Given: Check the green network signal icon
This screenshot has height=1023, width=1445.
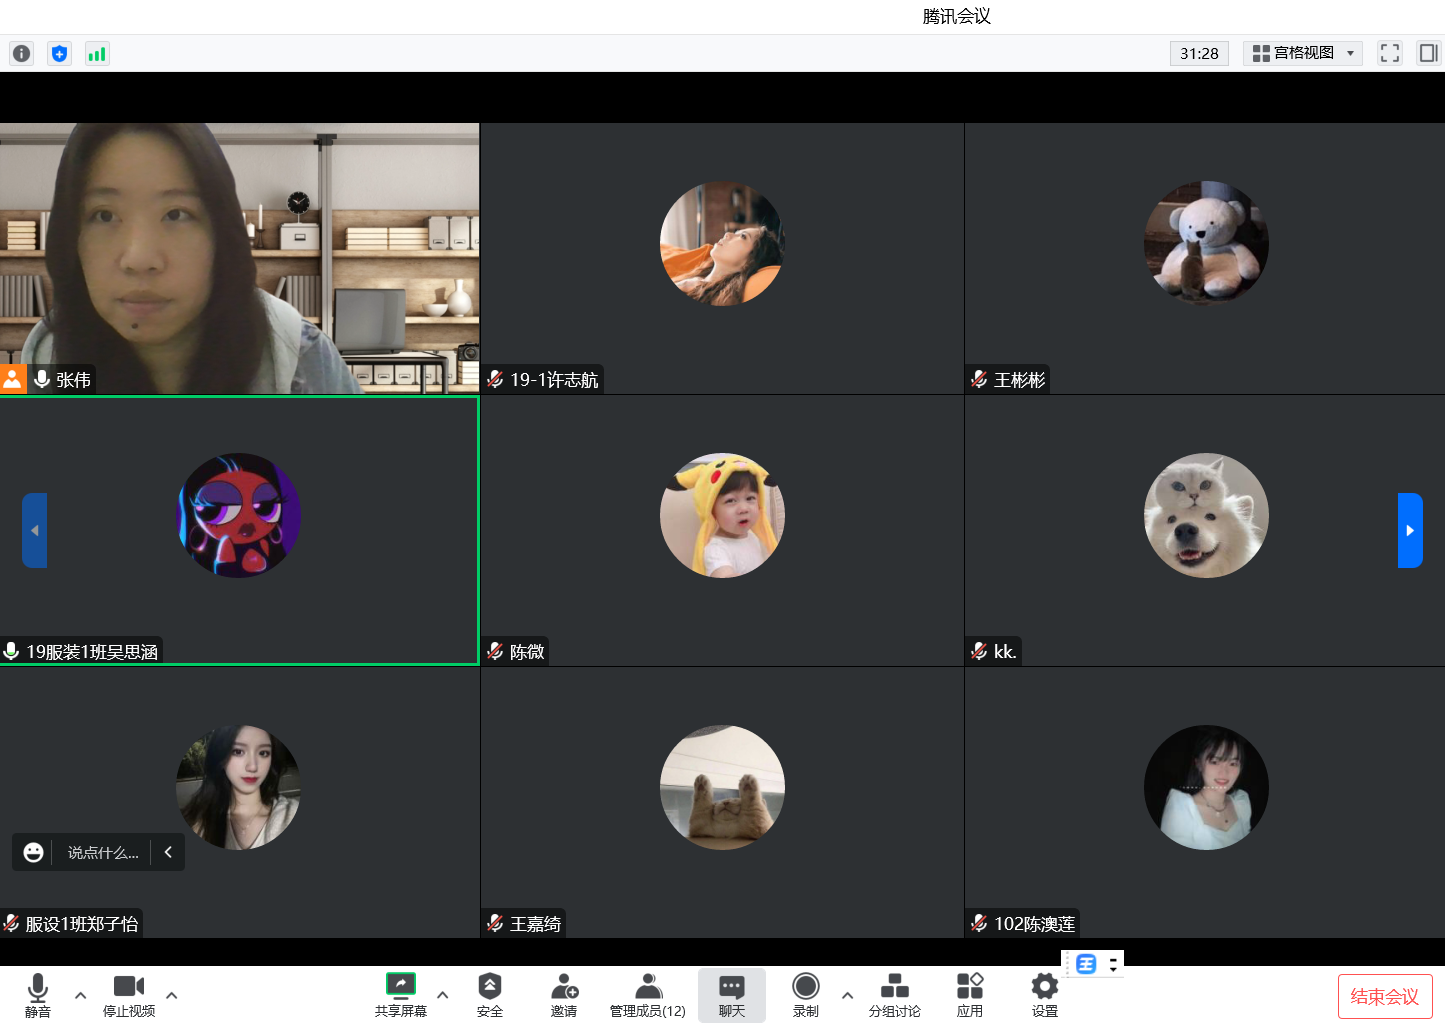Looking at the screenshot, I should (x=97, y=54).
